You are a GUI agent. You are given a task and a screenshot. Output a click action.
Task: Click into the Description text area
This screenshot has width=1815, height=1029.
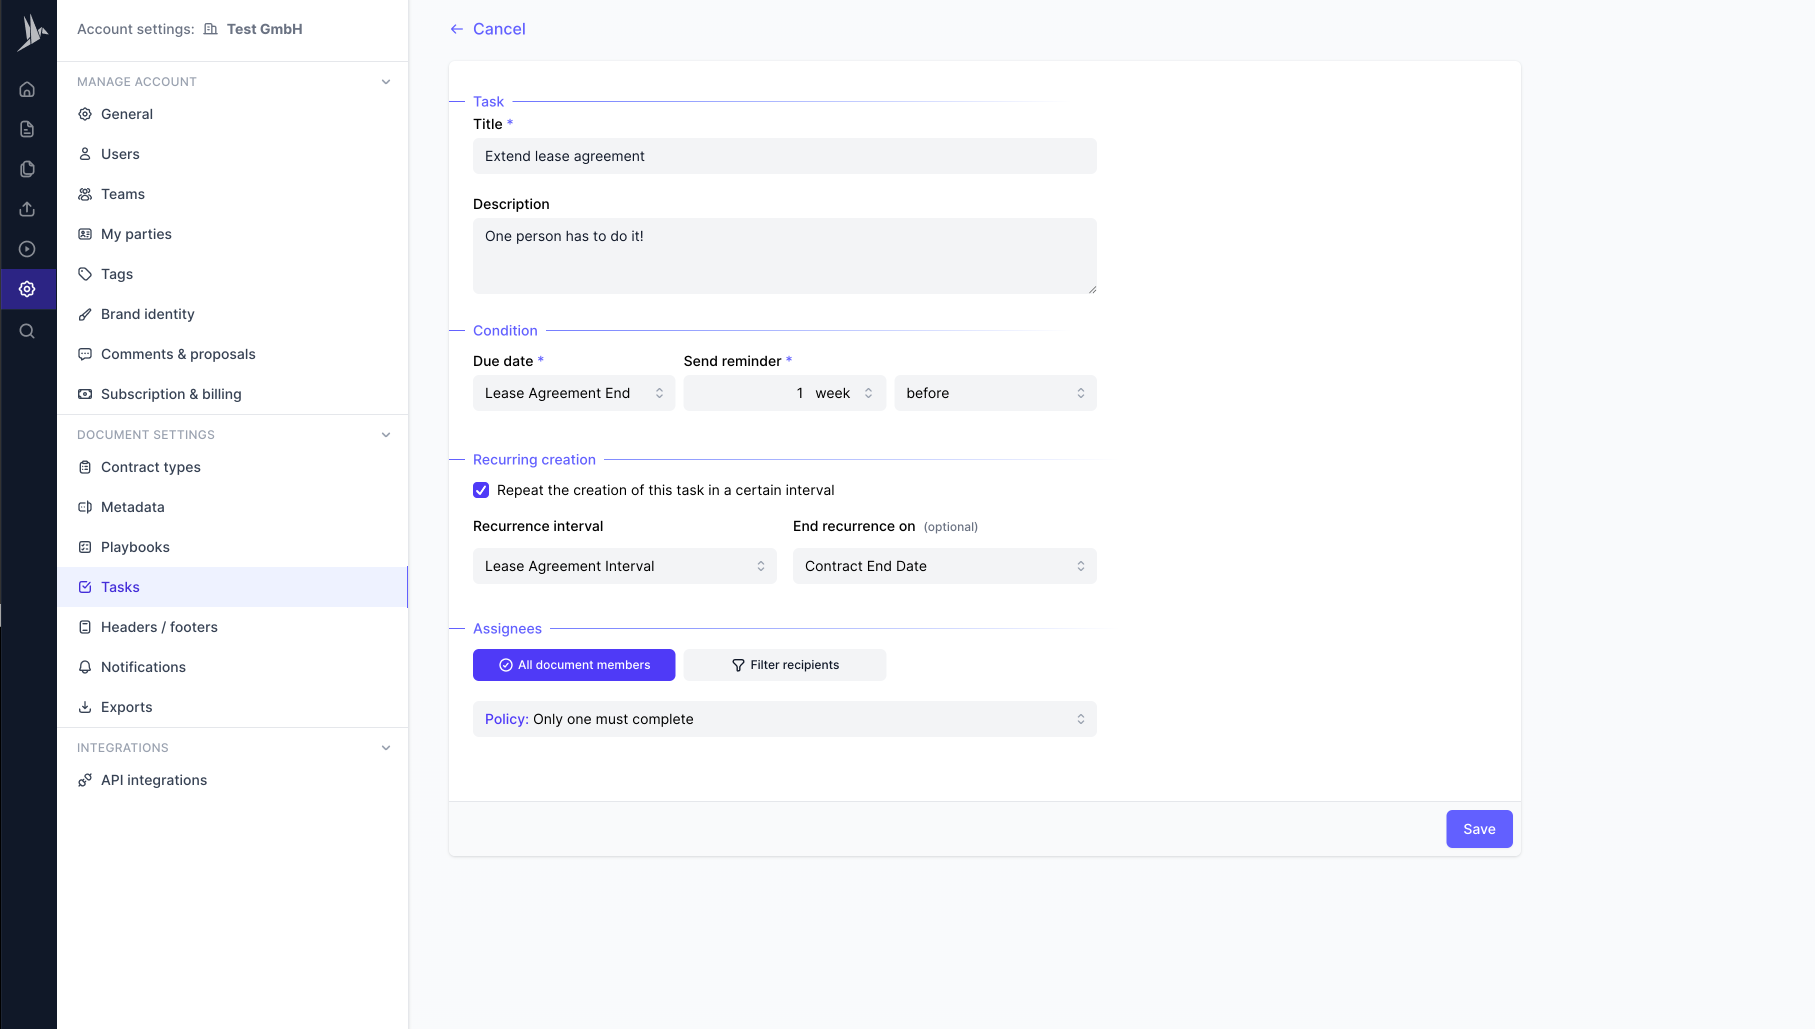[785, 256]
